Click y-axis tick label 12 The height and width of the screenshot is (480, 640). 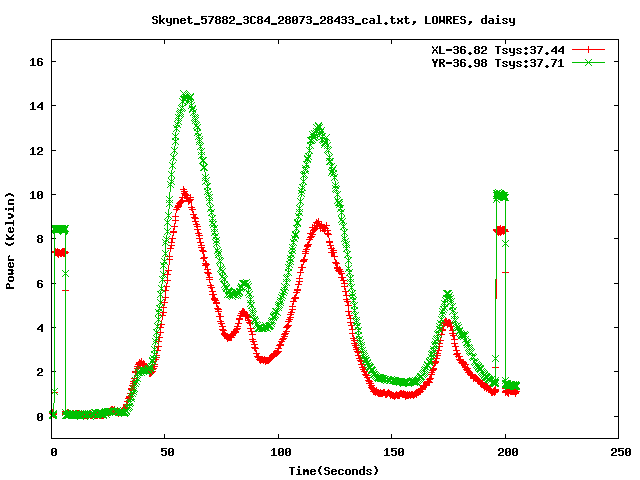(x=36, y=151)
